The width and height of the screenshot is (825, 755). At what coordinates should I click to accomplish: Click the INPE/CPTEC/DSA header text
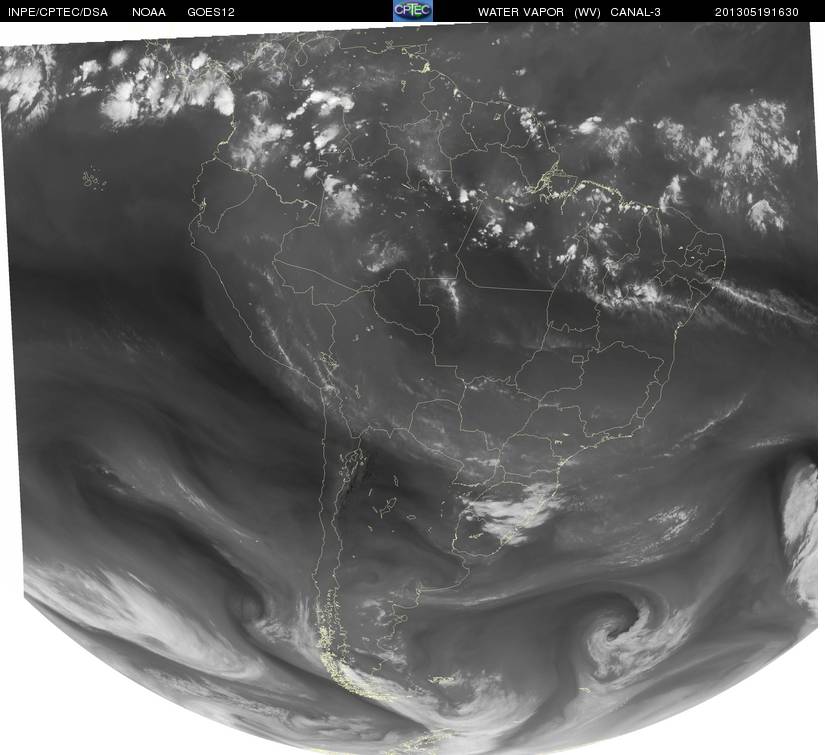pos(58,12)
